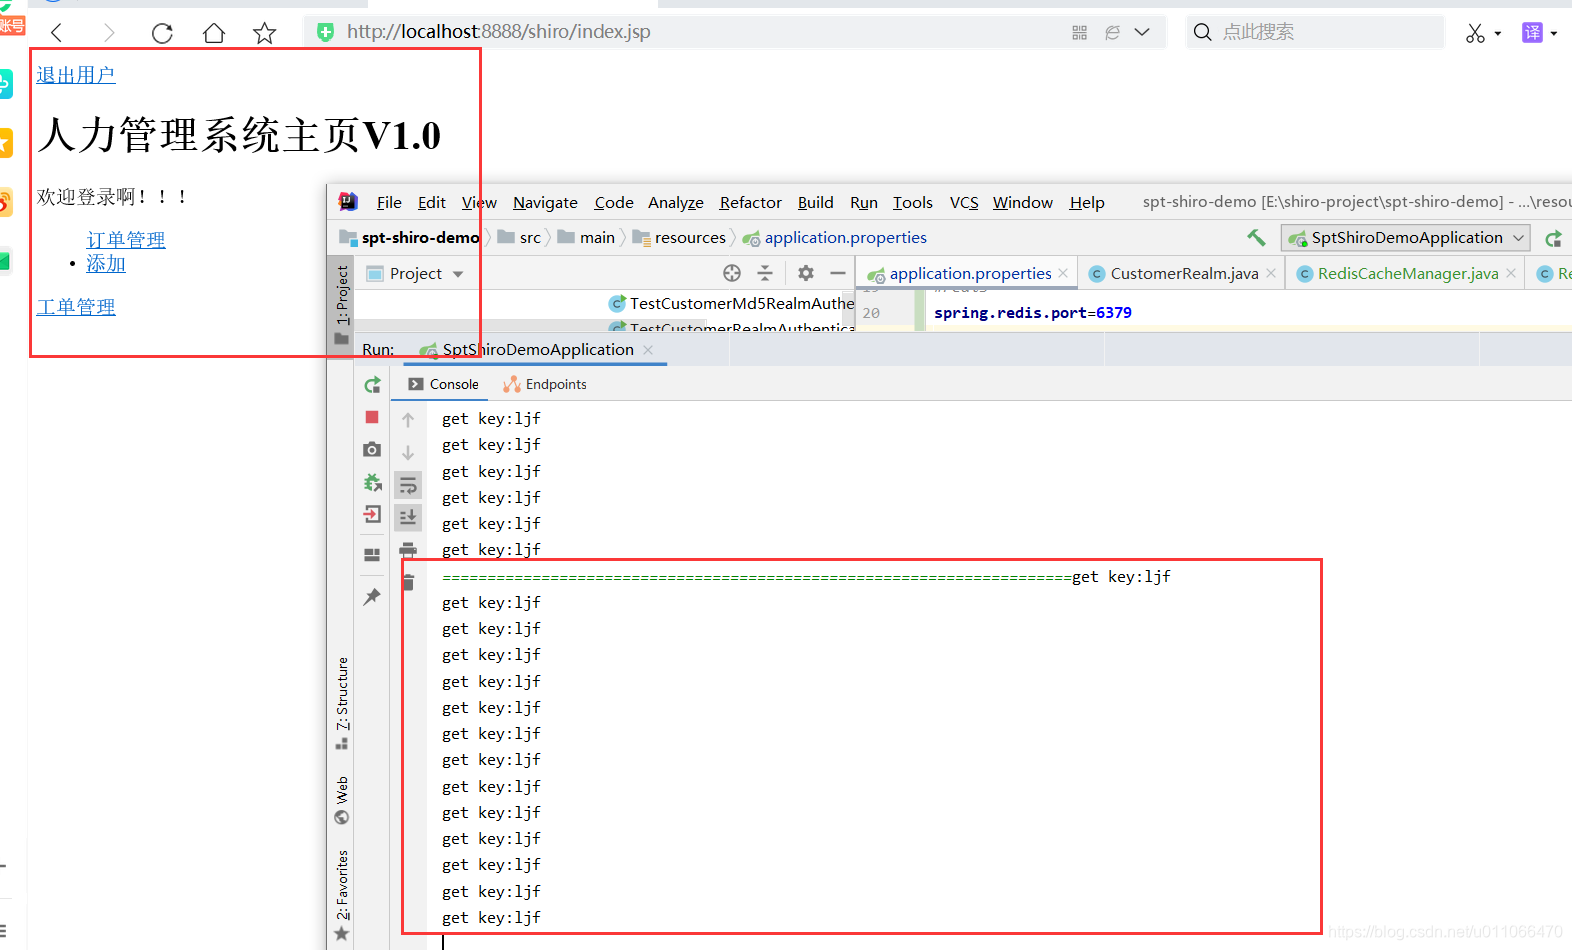Go back in the browser

pyautogui.click(x=57, y=33)
